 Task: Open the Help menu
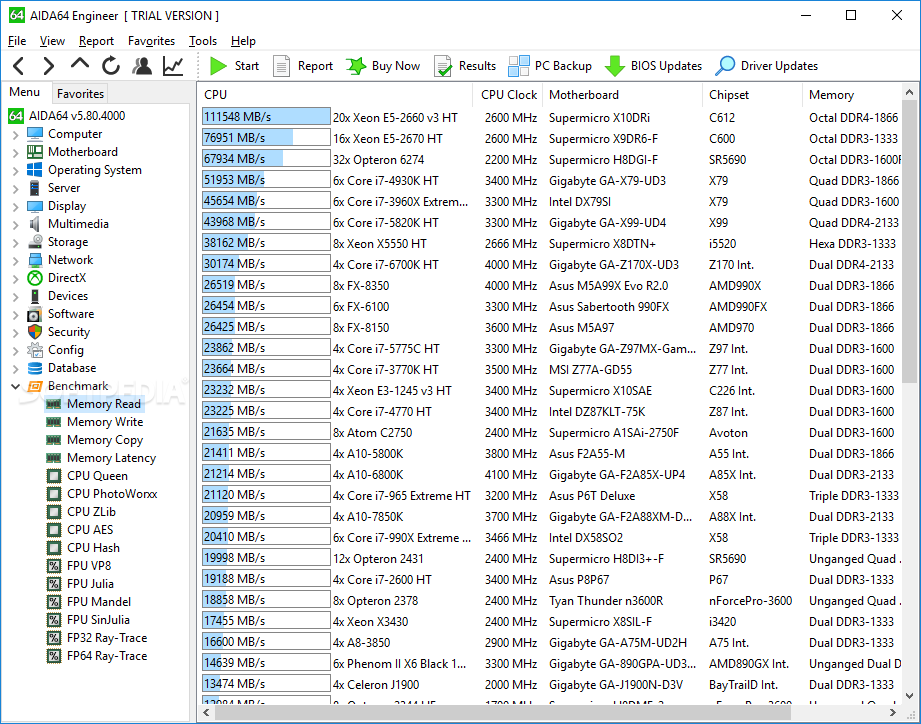[x=243, y=41]
